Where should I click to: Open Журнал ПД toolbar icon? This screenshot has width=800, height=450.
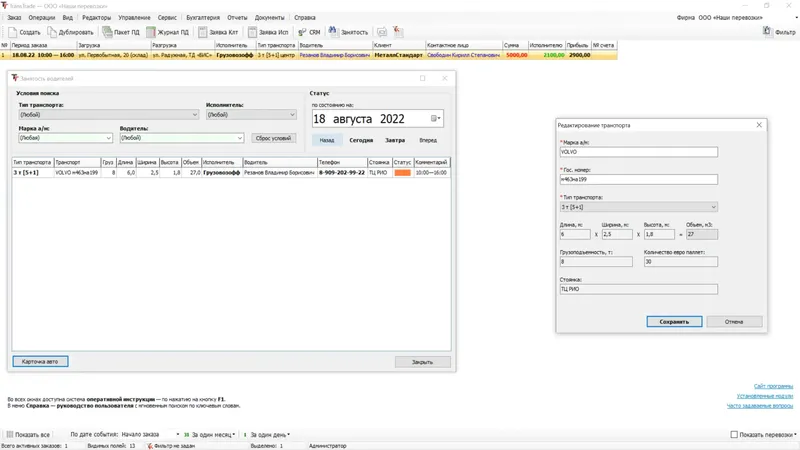point(151,32)
